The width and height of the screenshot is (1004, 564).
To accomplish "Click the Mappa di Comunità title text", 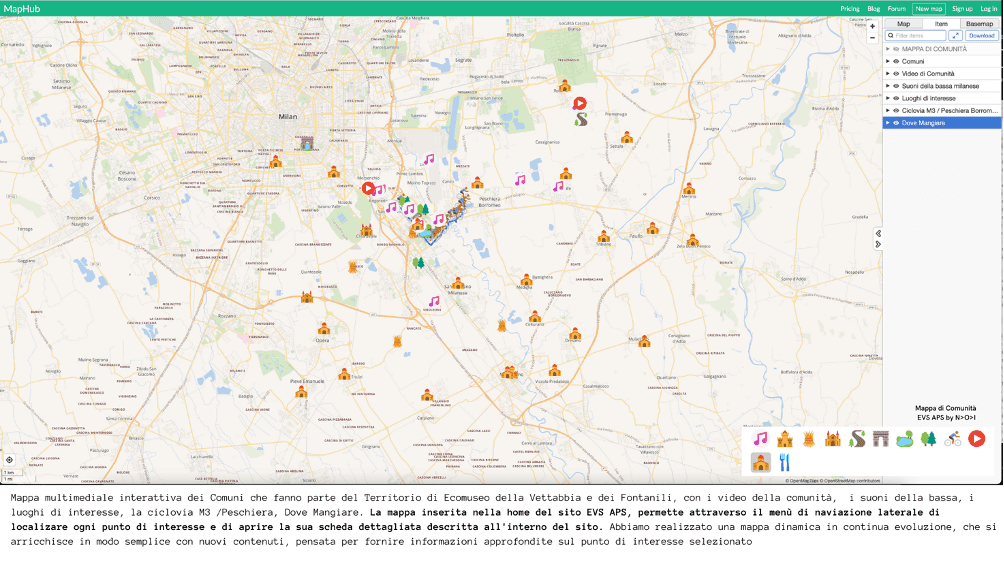I will coord(946,408).
